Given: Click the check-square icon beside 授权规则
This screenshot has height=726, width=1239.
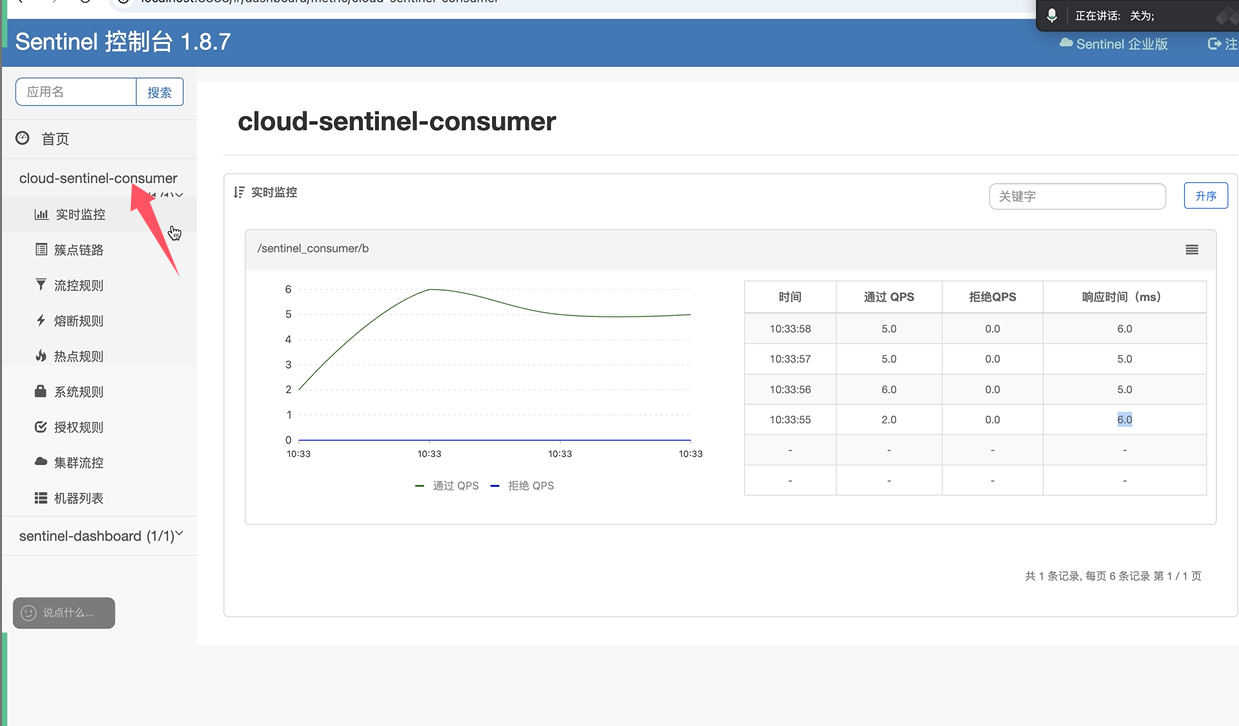Looking at the screenshot, I should tap(41, 427).
